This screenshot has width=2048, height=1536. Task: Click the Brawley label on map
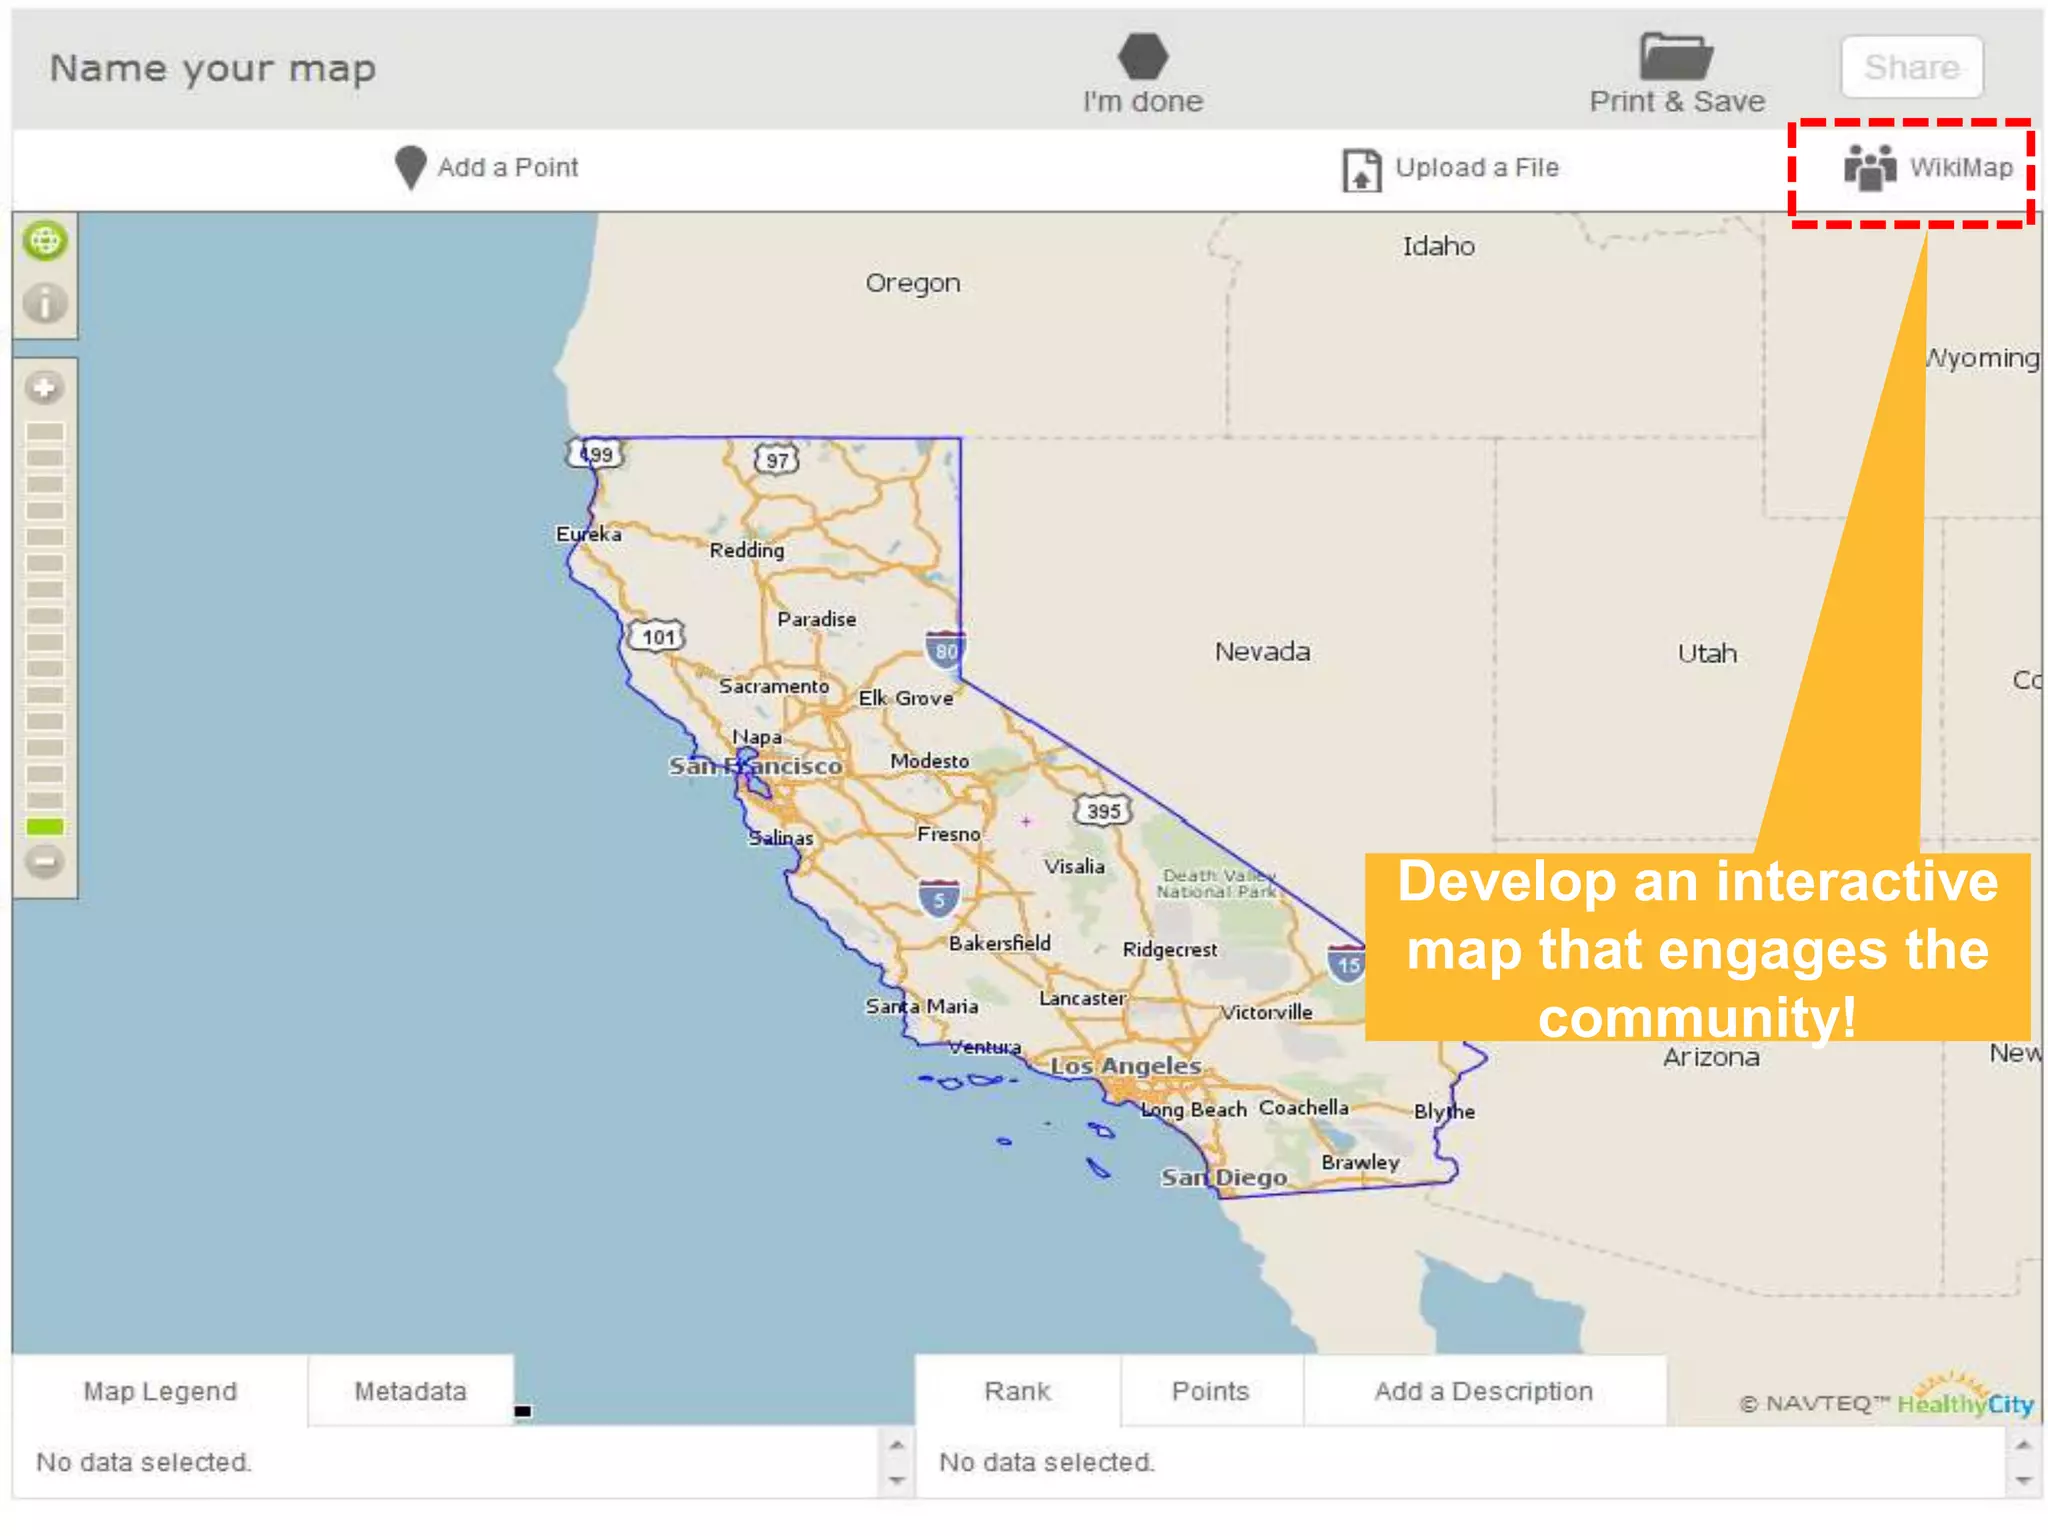click(x=1360, y=1162)
